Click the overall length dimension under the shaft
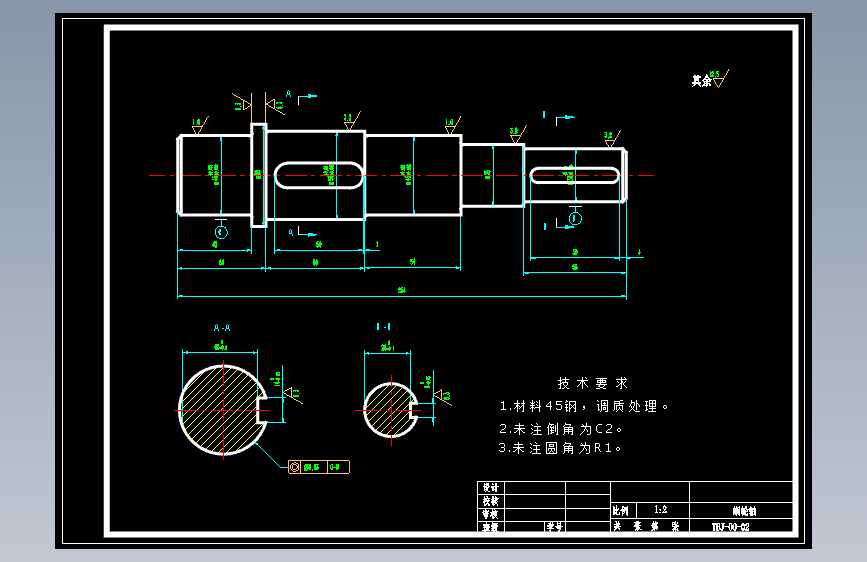867x562 pixels. coord(402,290)
